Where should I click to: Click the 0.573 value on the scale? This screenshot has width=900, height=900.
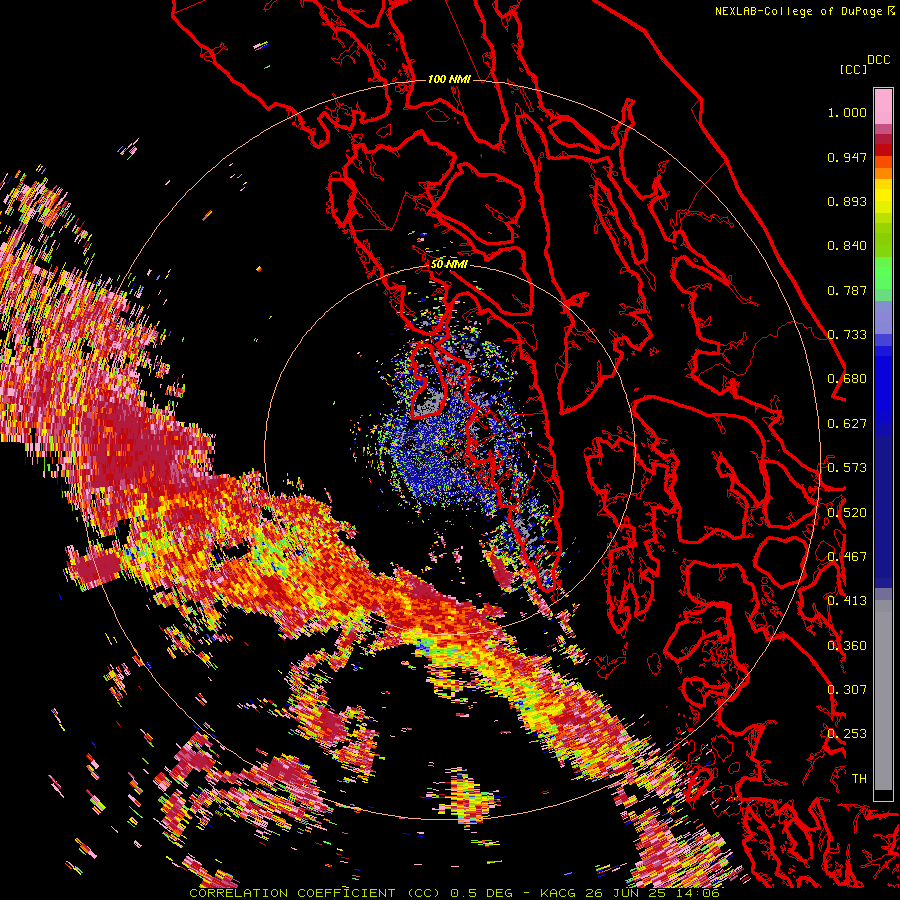[847, 468]
